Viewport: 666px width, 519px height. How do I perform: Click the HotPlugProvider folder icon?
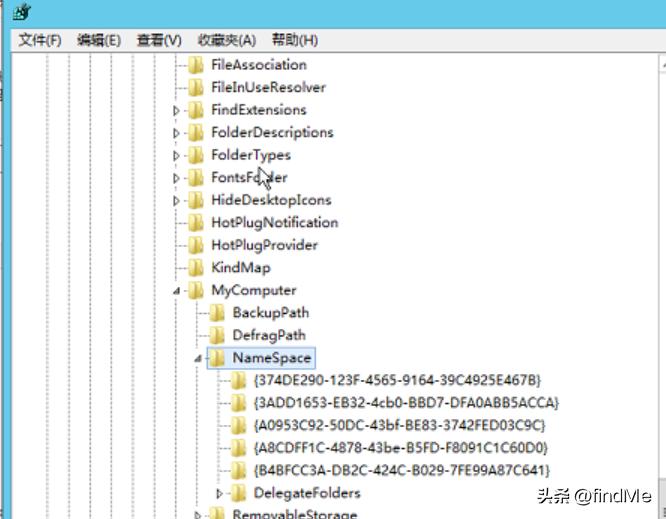click(196, 245)
